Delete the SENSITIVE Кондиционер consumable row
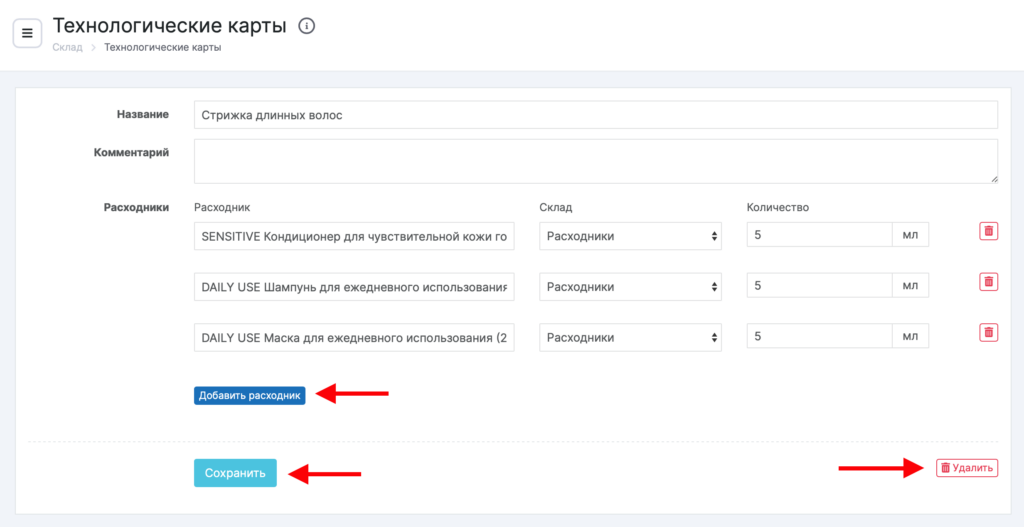This screenshot has height=527, width=1024. point(988,231)
